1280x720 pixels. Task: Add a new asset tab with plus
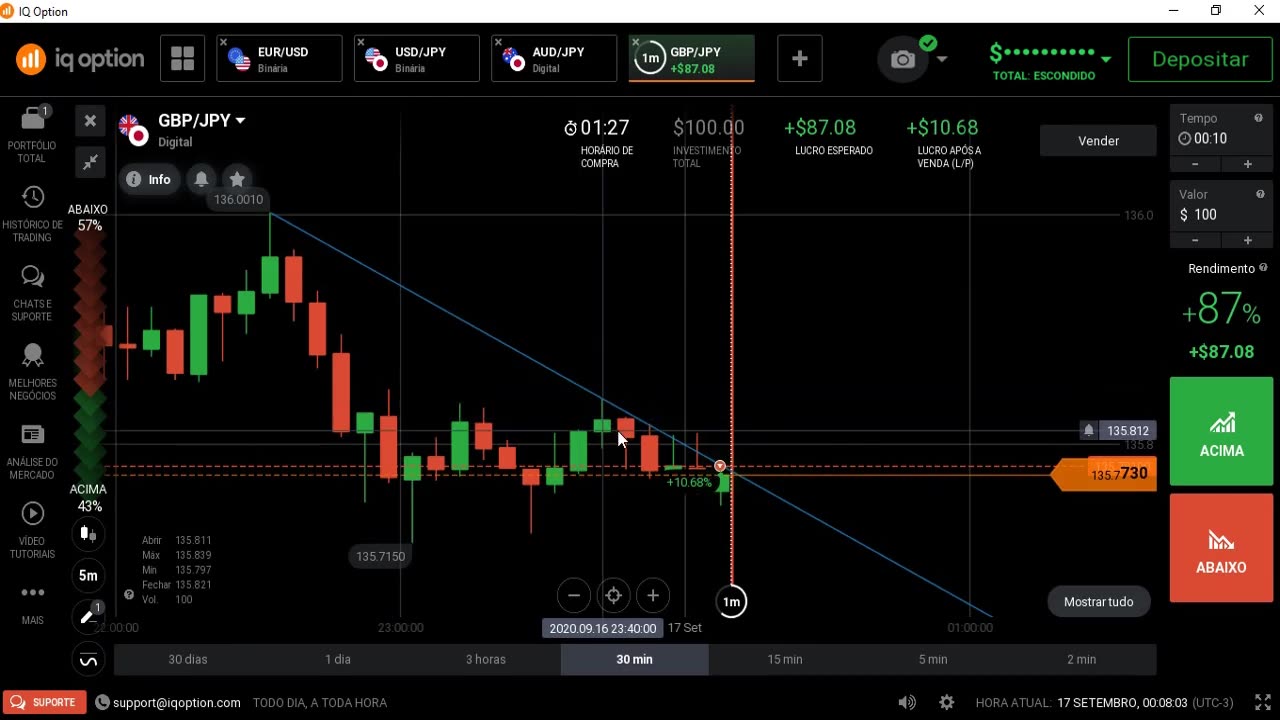799,59
